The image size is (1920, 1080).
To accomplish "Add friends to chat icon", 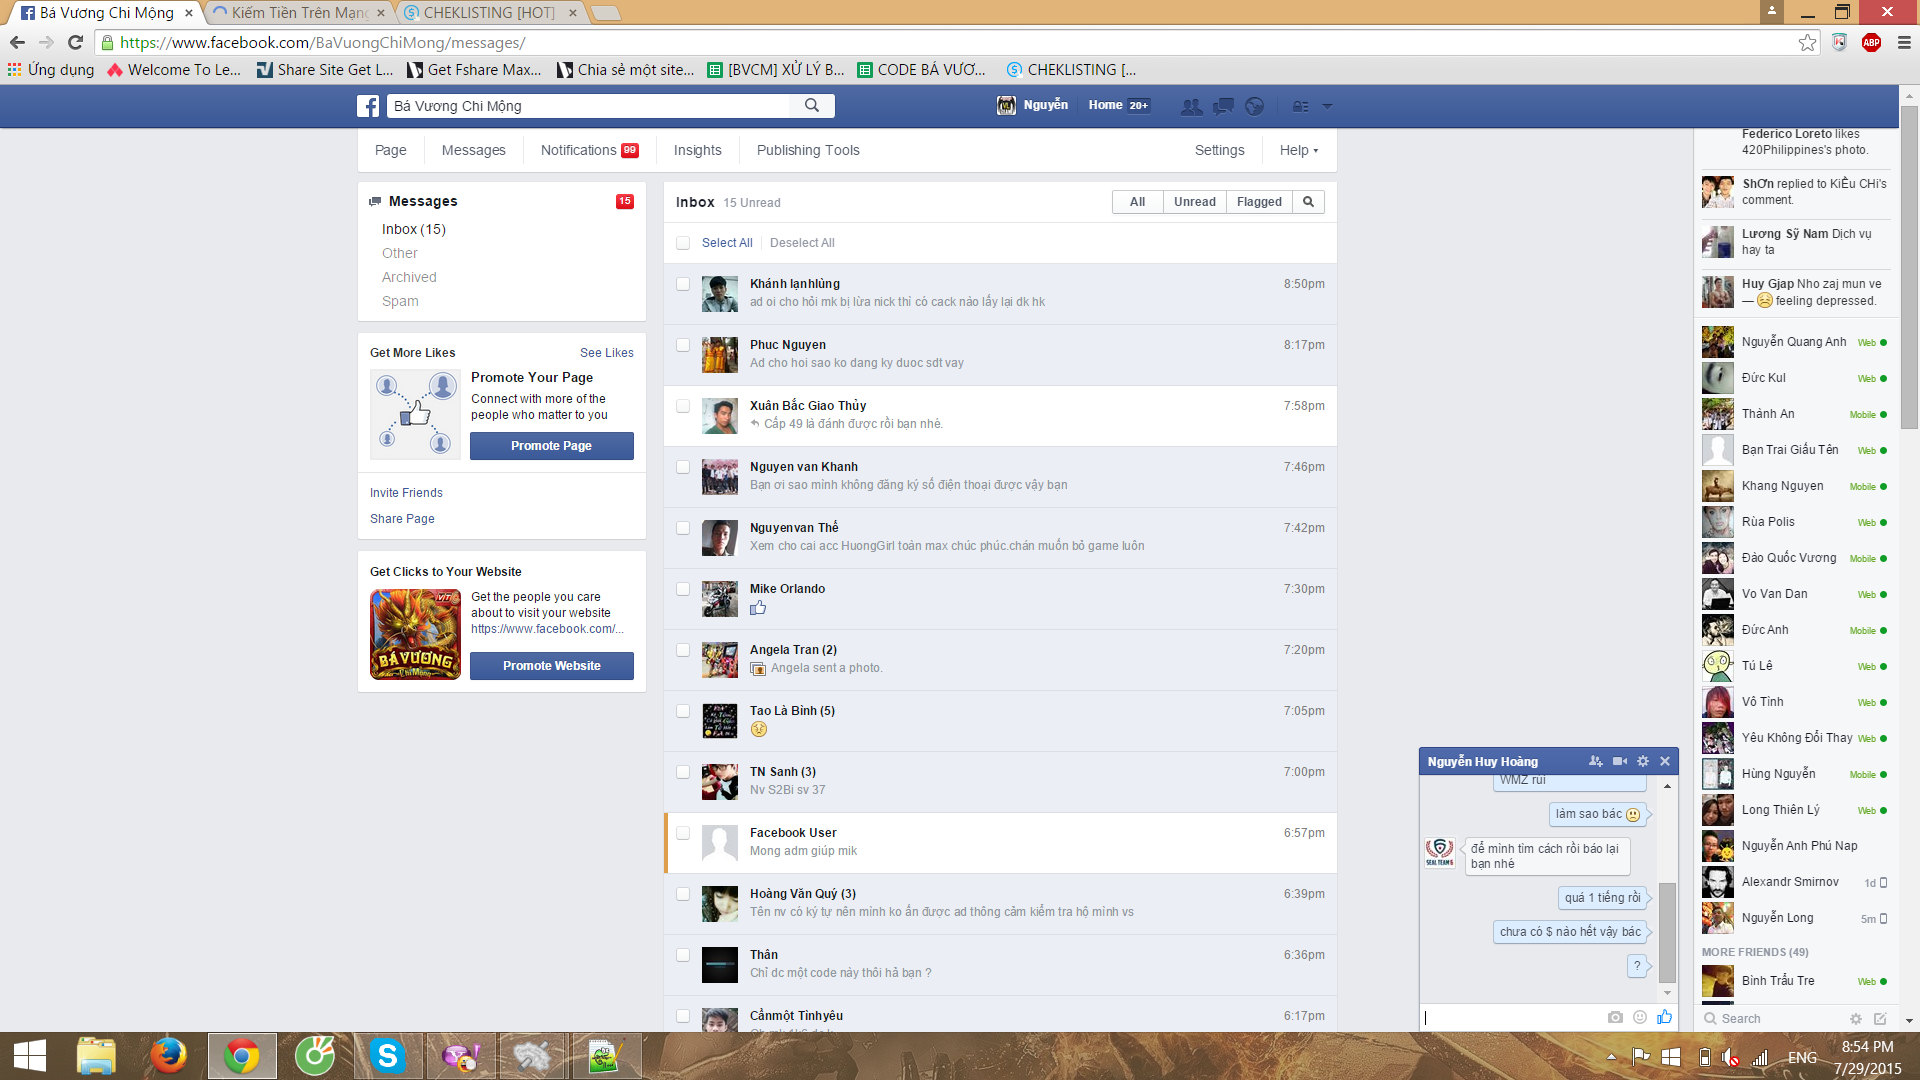I will click(x=1595, y=762).
